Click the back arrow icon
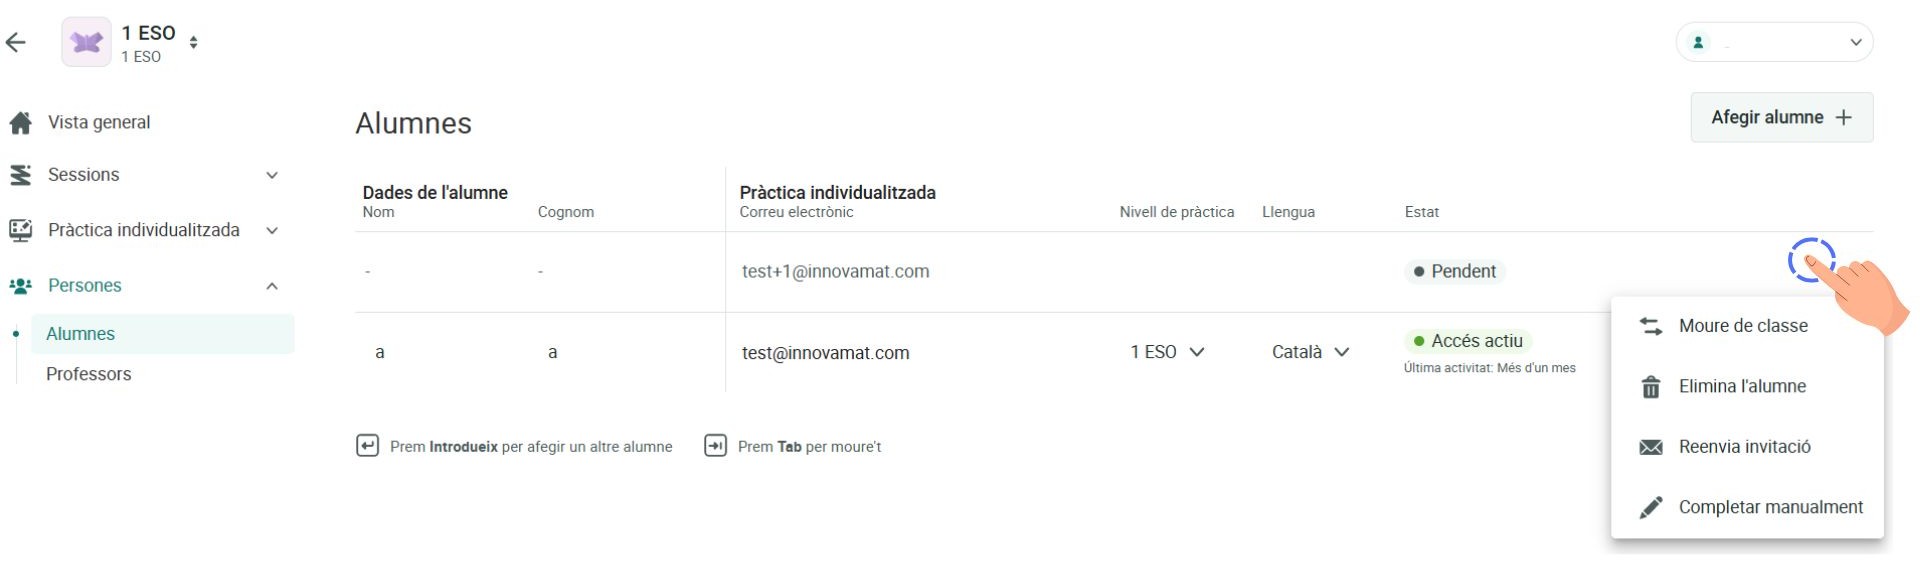 click(15, 42)
